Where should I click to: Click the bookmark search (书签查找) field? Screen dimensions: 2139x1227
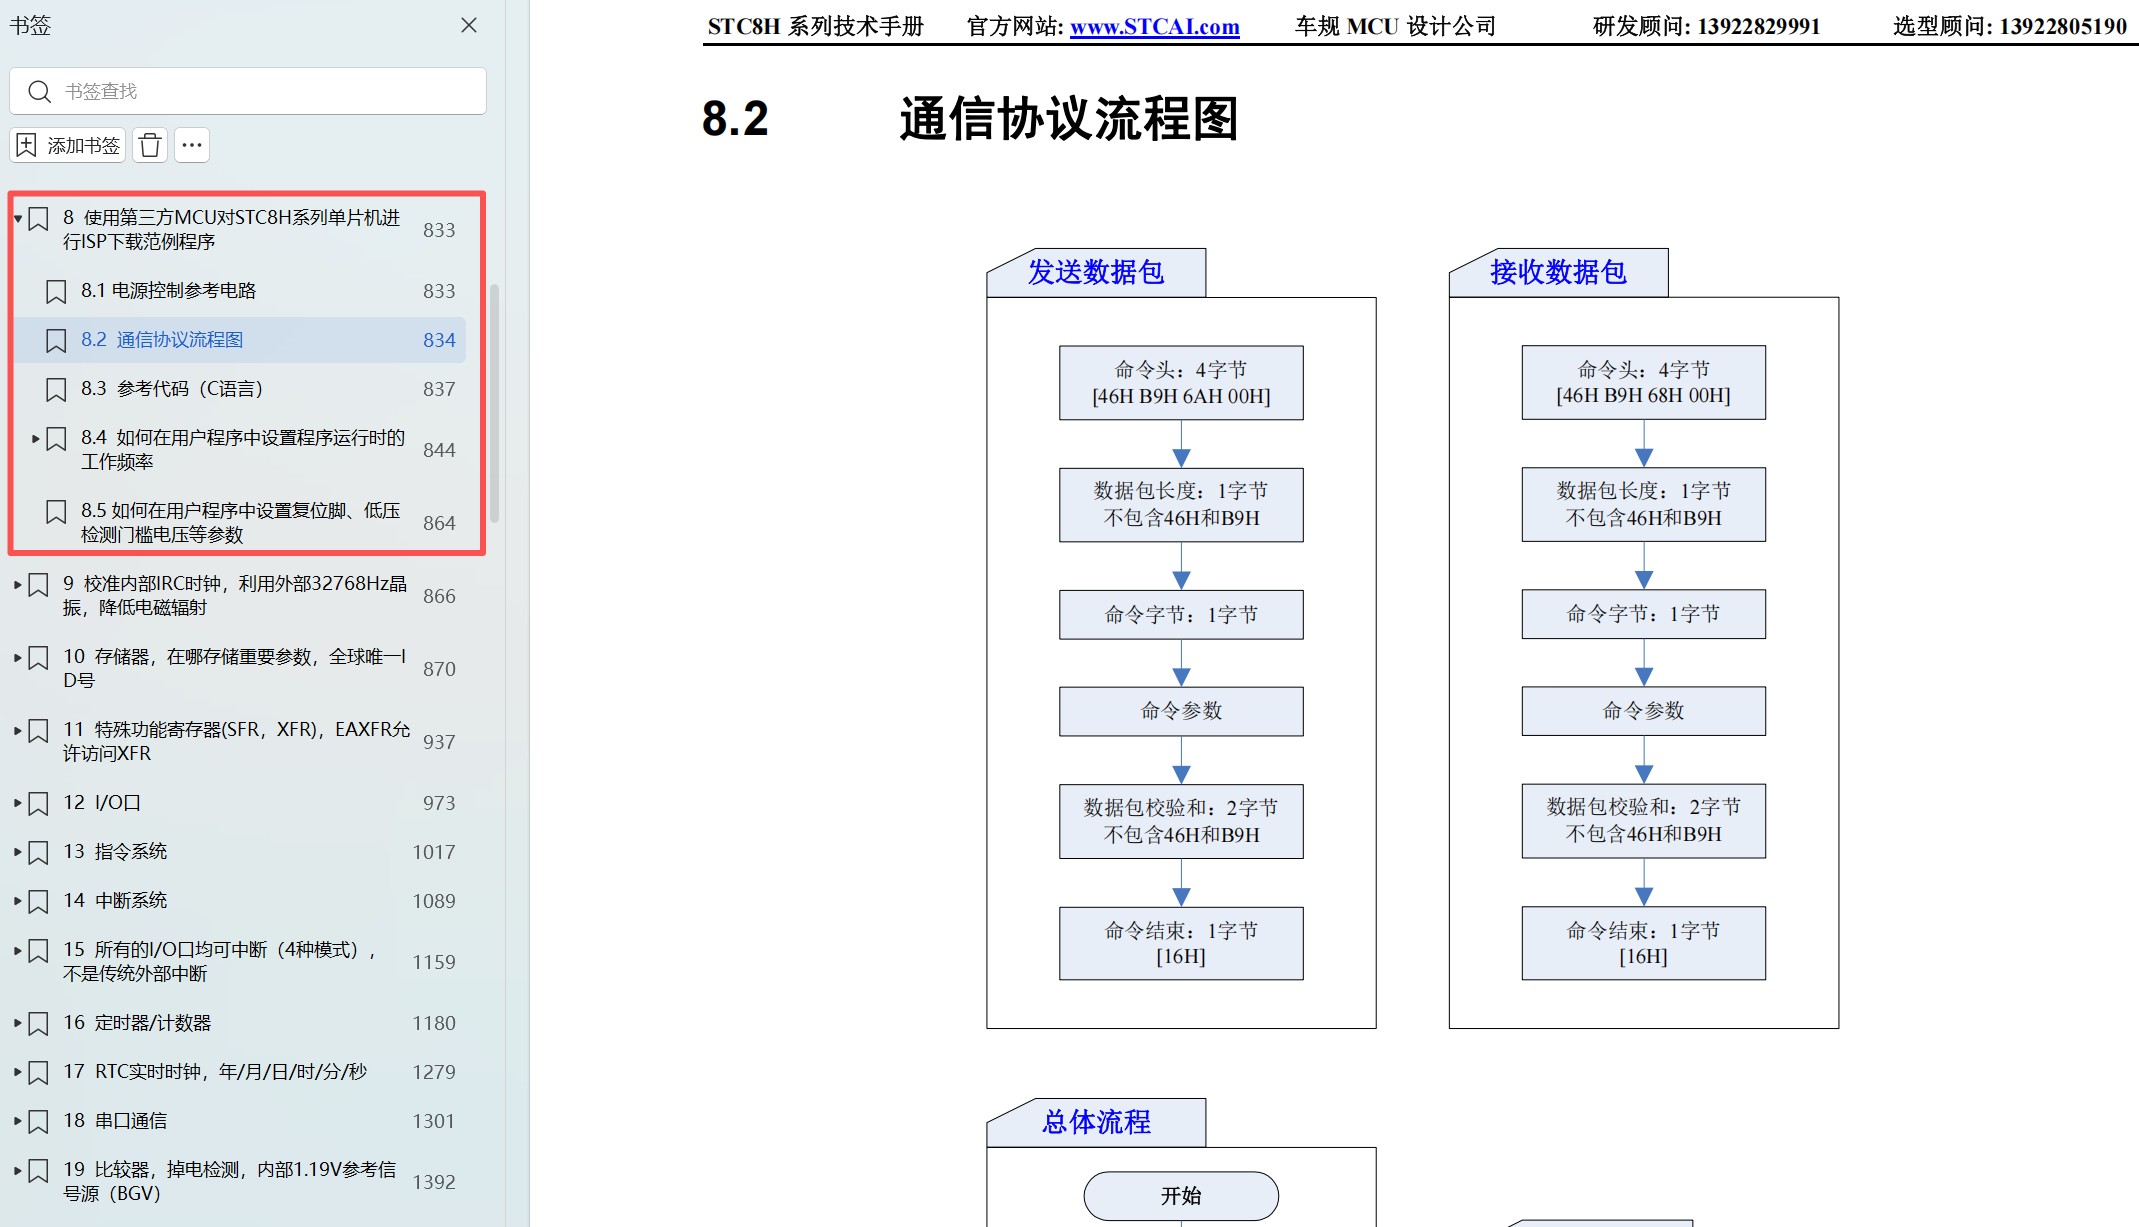pos(260,91)
